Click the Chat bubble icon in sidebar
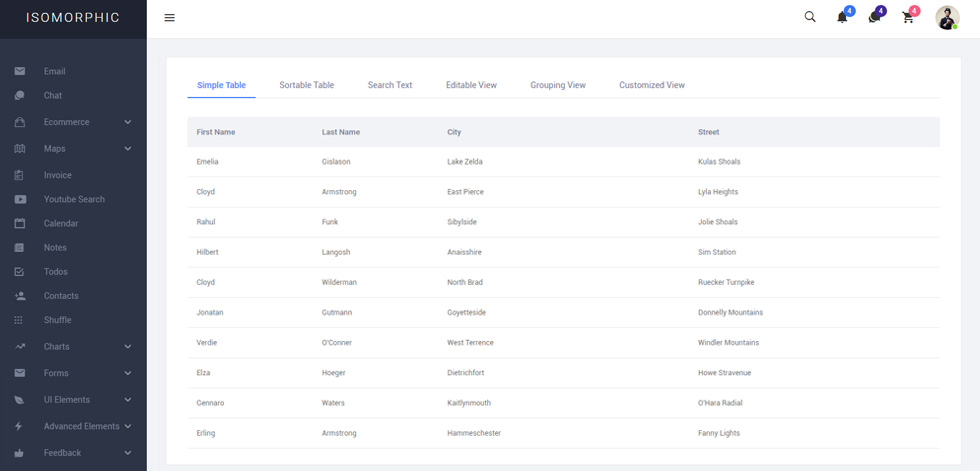The image size is (980, 471). click(x=19, y=96)
